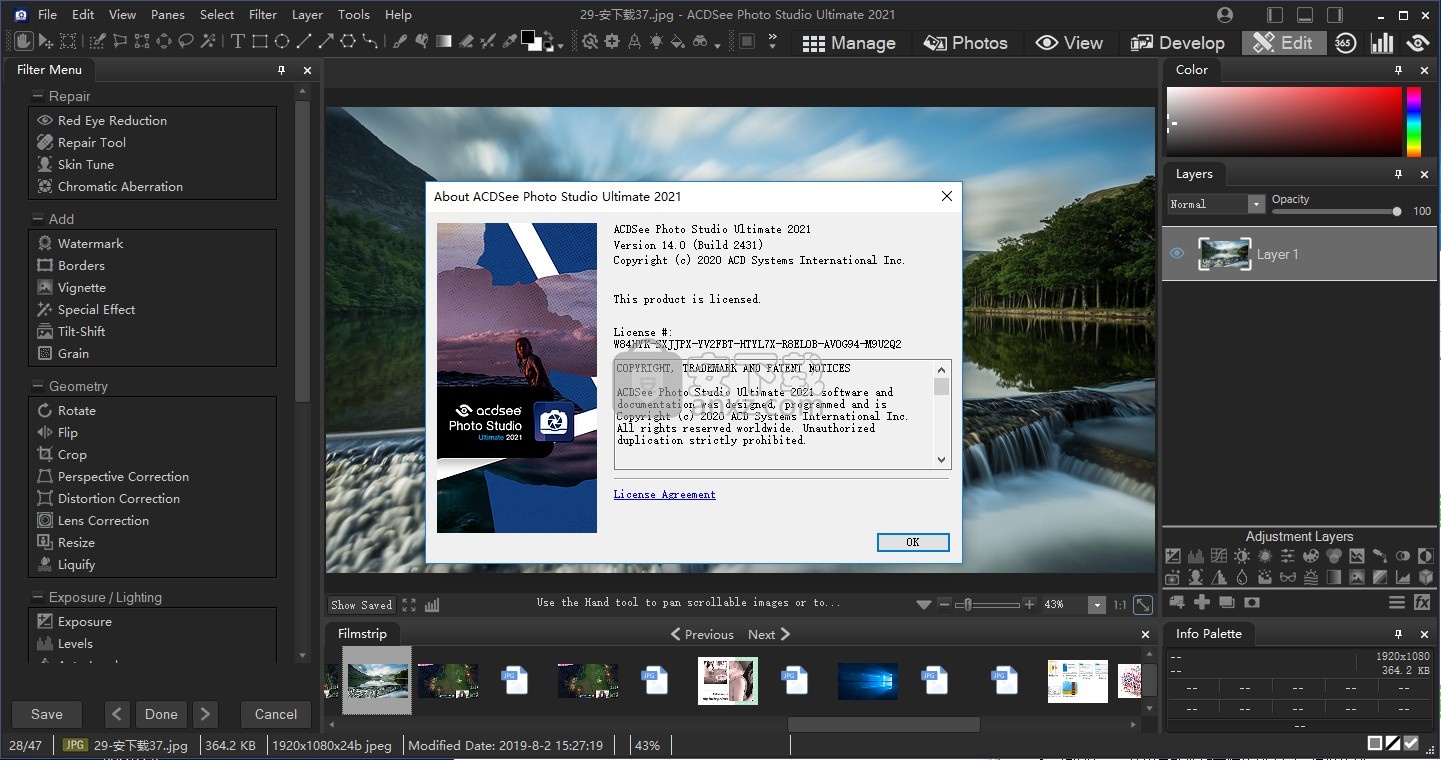Click the Done button

pos(161,714)
